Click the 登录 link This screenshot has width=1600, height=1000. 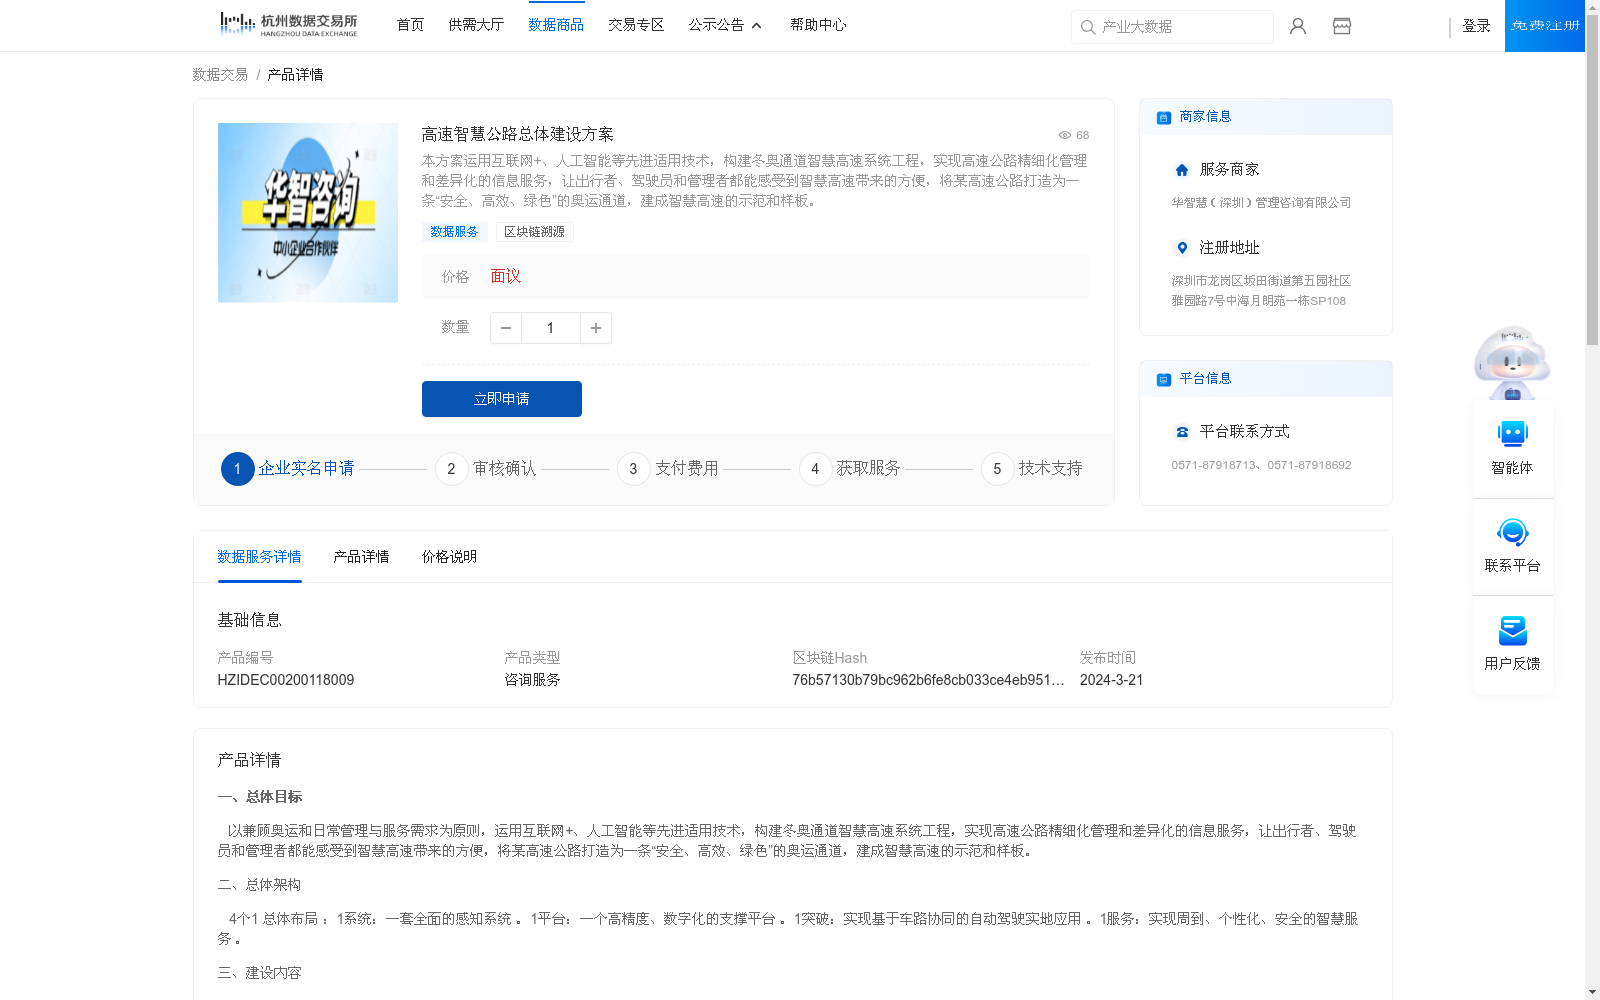click(1476, 26)
